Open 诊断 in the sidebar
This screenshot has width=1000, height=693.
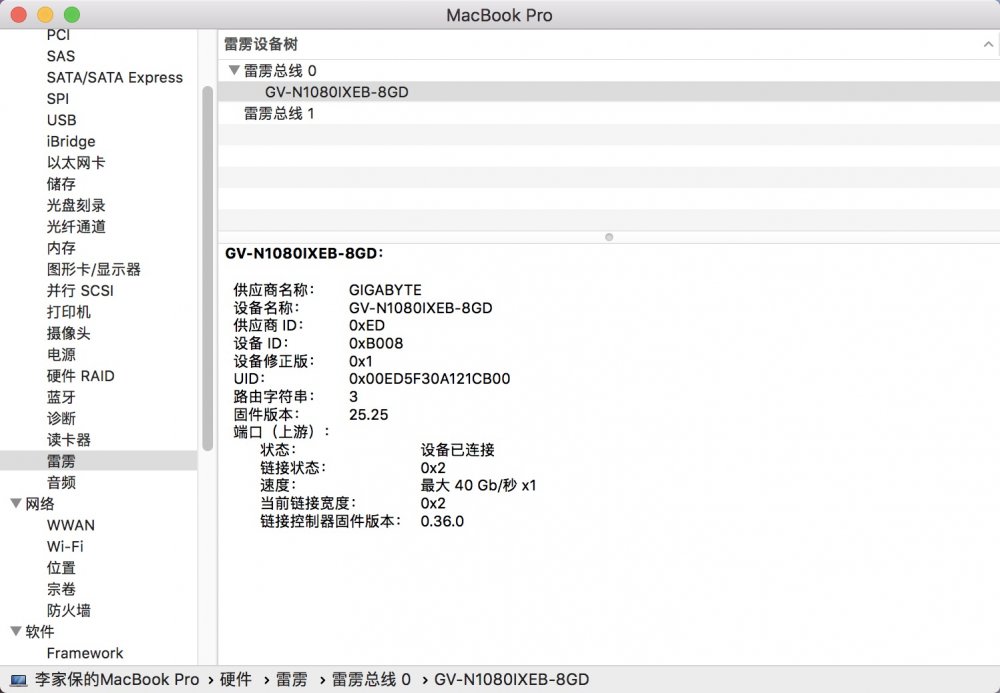pos(61,418)
